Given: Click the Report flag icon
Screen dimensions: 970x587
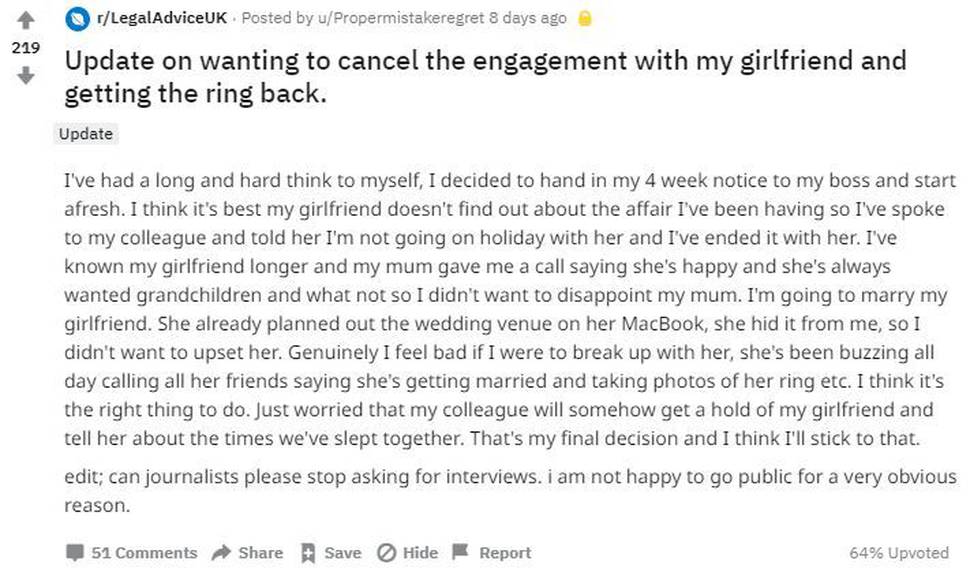Looking at the screenshot, I should click(460, 551).
